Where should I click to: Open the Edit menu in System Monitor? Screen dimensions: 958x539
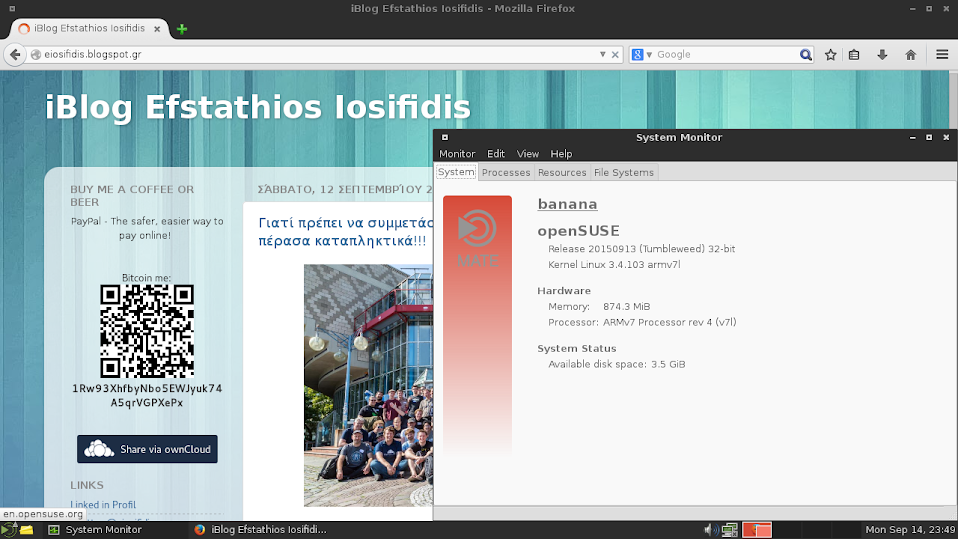pyautogui.click(x=495, y=154)
